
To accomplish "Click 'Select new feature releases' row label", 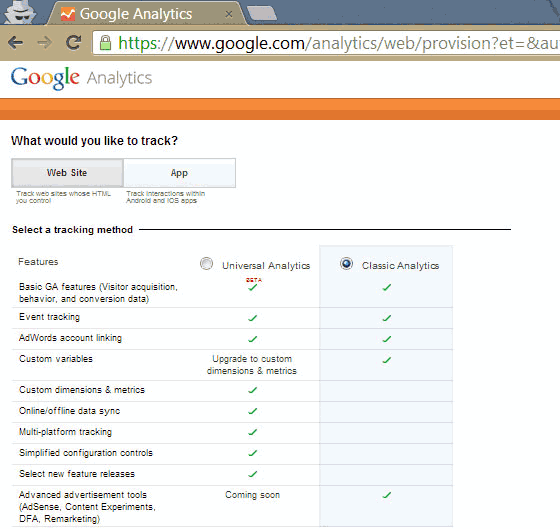I will click(77, 474).
